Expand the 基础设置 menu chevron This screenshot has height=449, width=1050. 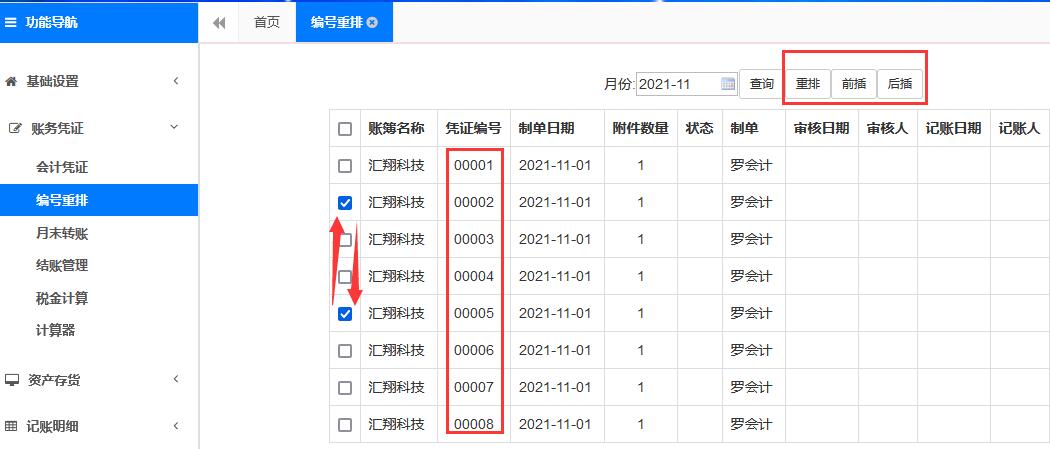point(175,81)
